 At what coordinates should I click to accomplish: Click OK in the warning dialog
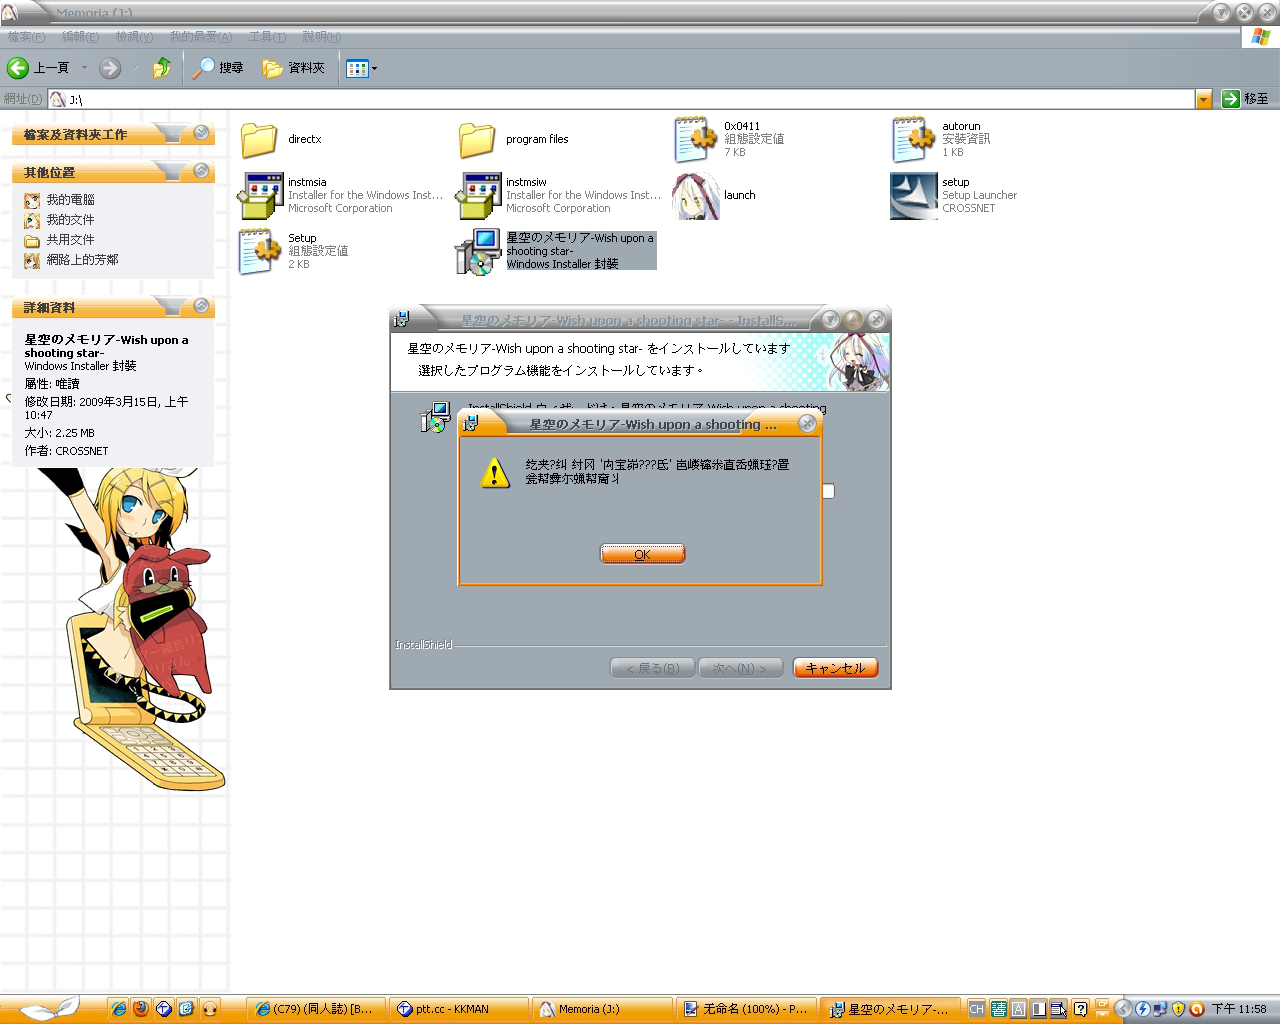[x=642, y=554]
